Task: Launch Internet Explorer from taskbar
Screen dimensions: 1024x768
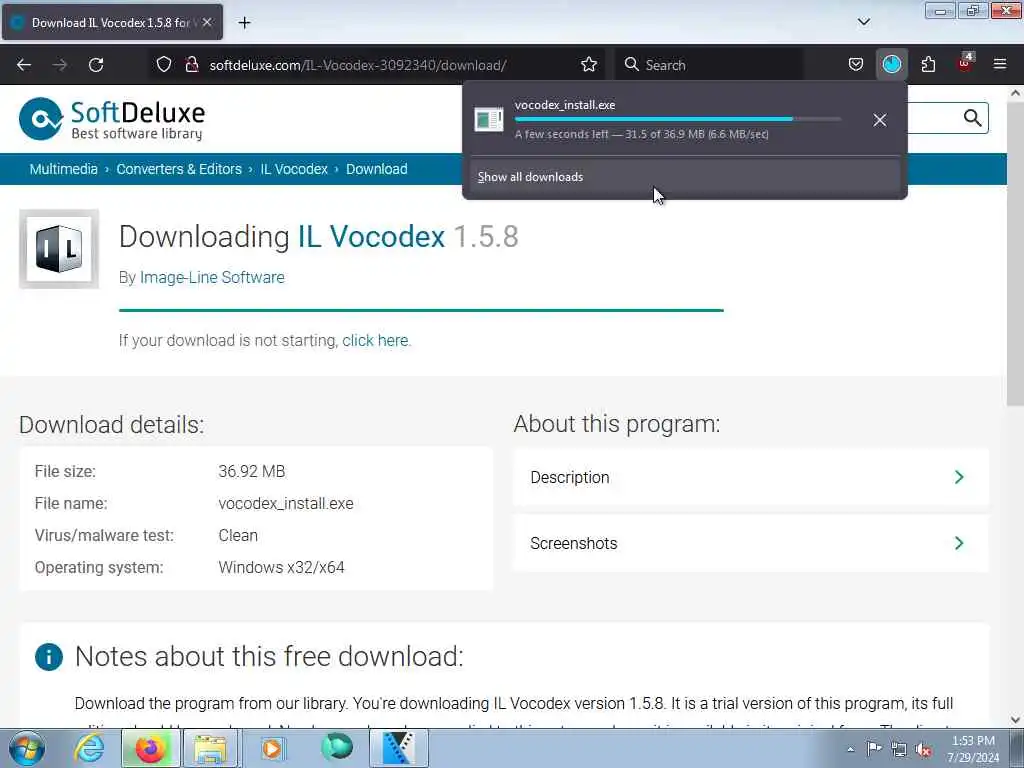Action: point(89,748)
